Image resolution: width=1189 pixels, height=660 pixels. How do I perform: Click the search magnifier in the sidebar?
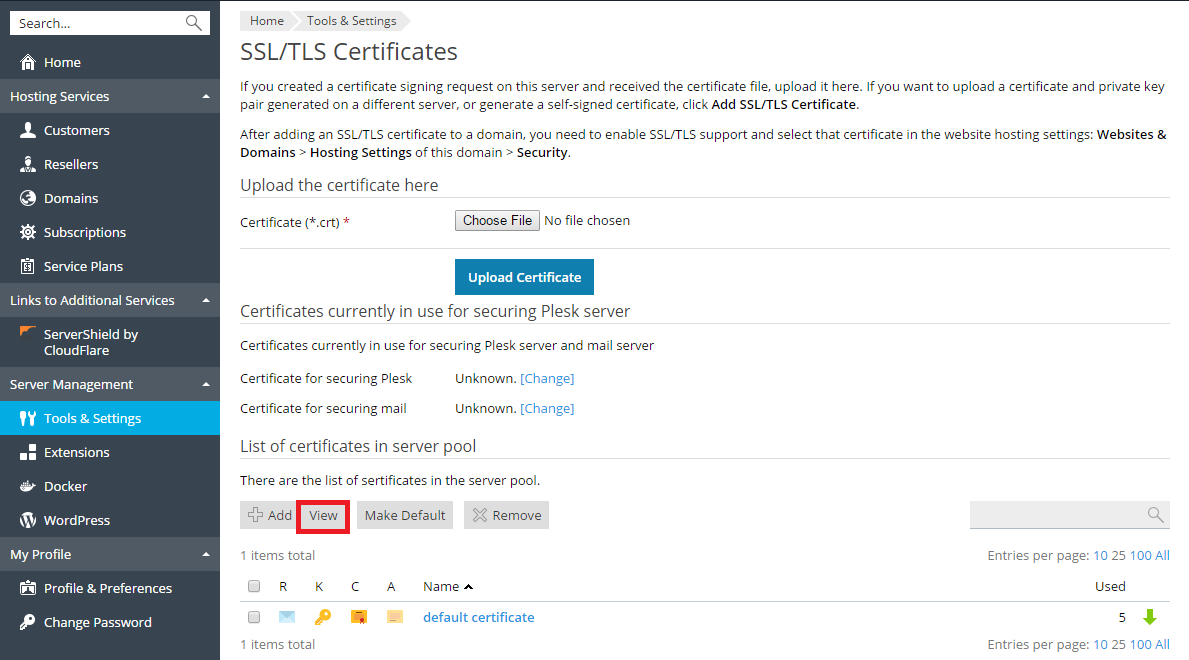pos(194,23)
